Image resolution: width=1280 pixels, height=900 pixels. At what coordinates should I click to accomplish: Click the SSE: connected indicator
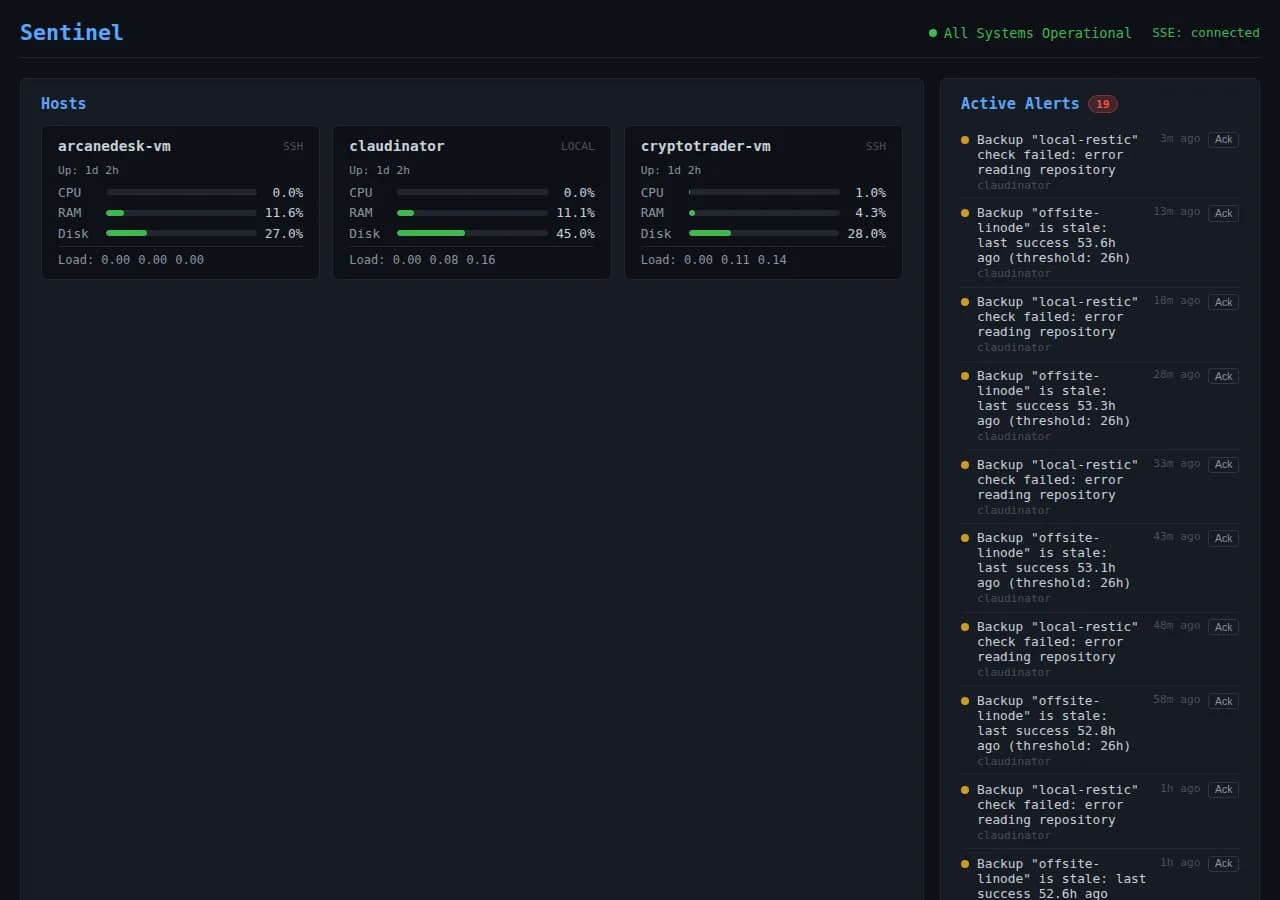coord(1206,33)
